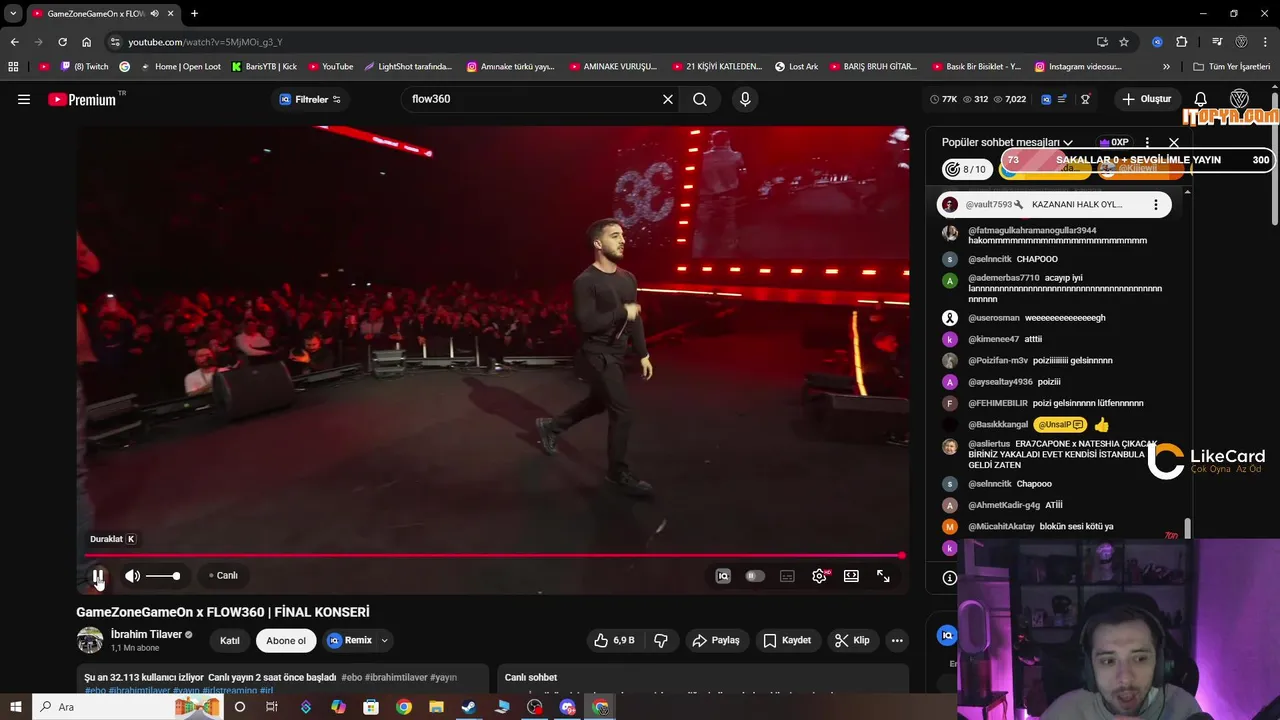The image size is (1280, 720).
Task: Open the player settings gear
Action: tap(820, 576)
